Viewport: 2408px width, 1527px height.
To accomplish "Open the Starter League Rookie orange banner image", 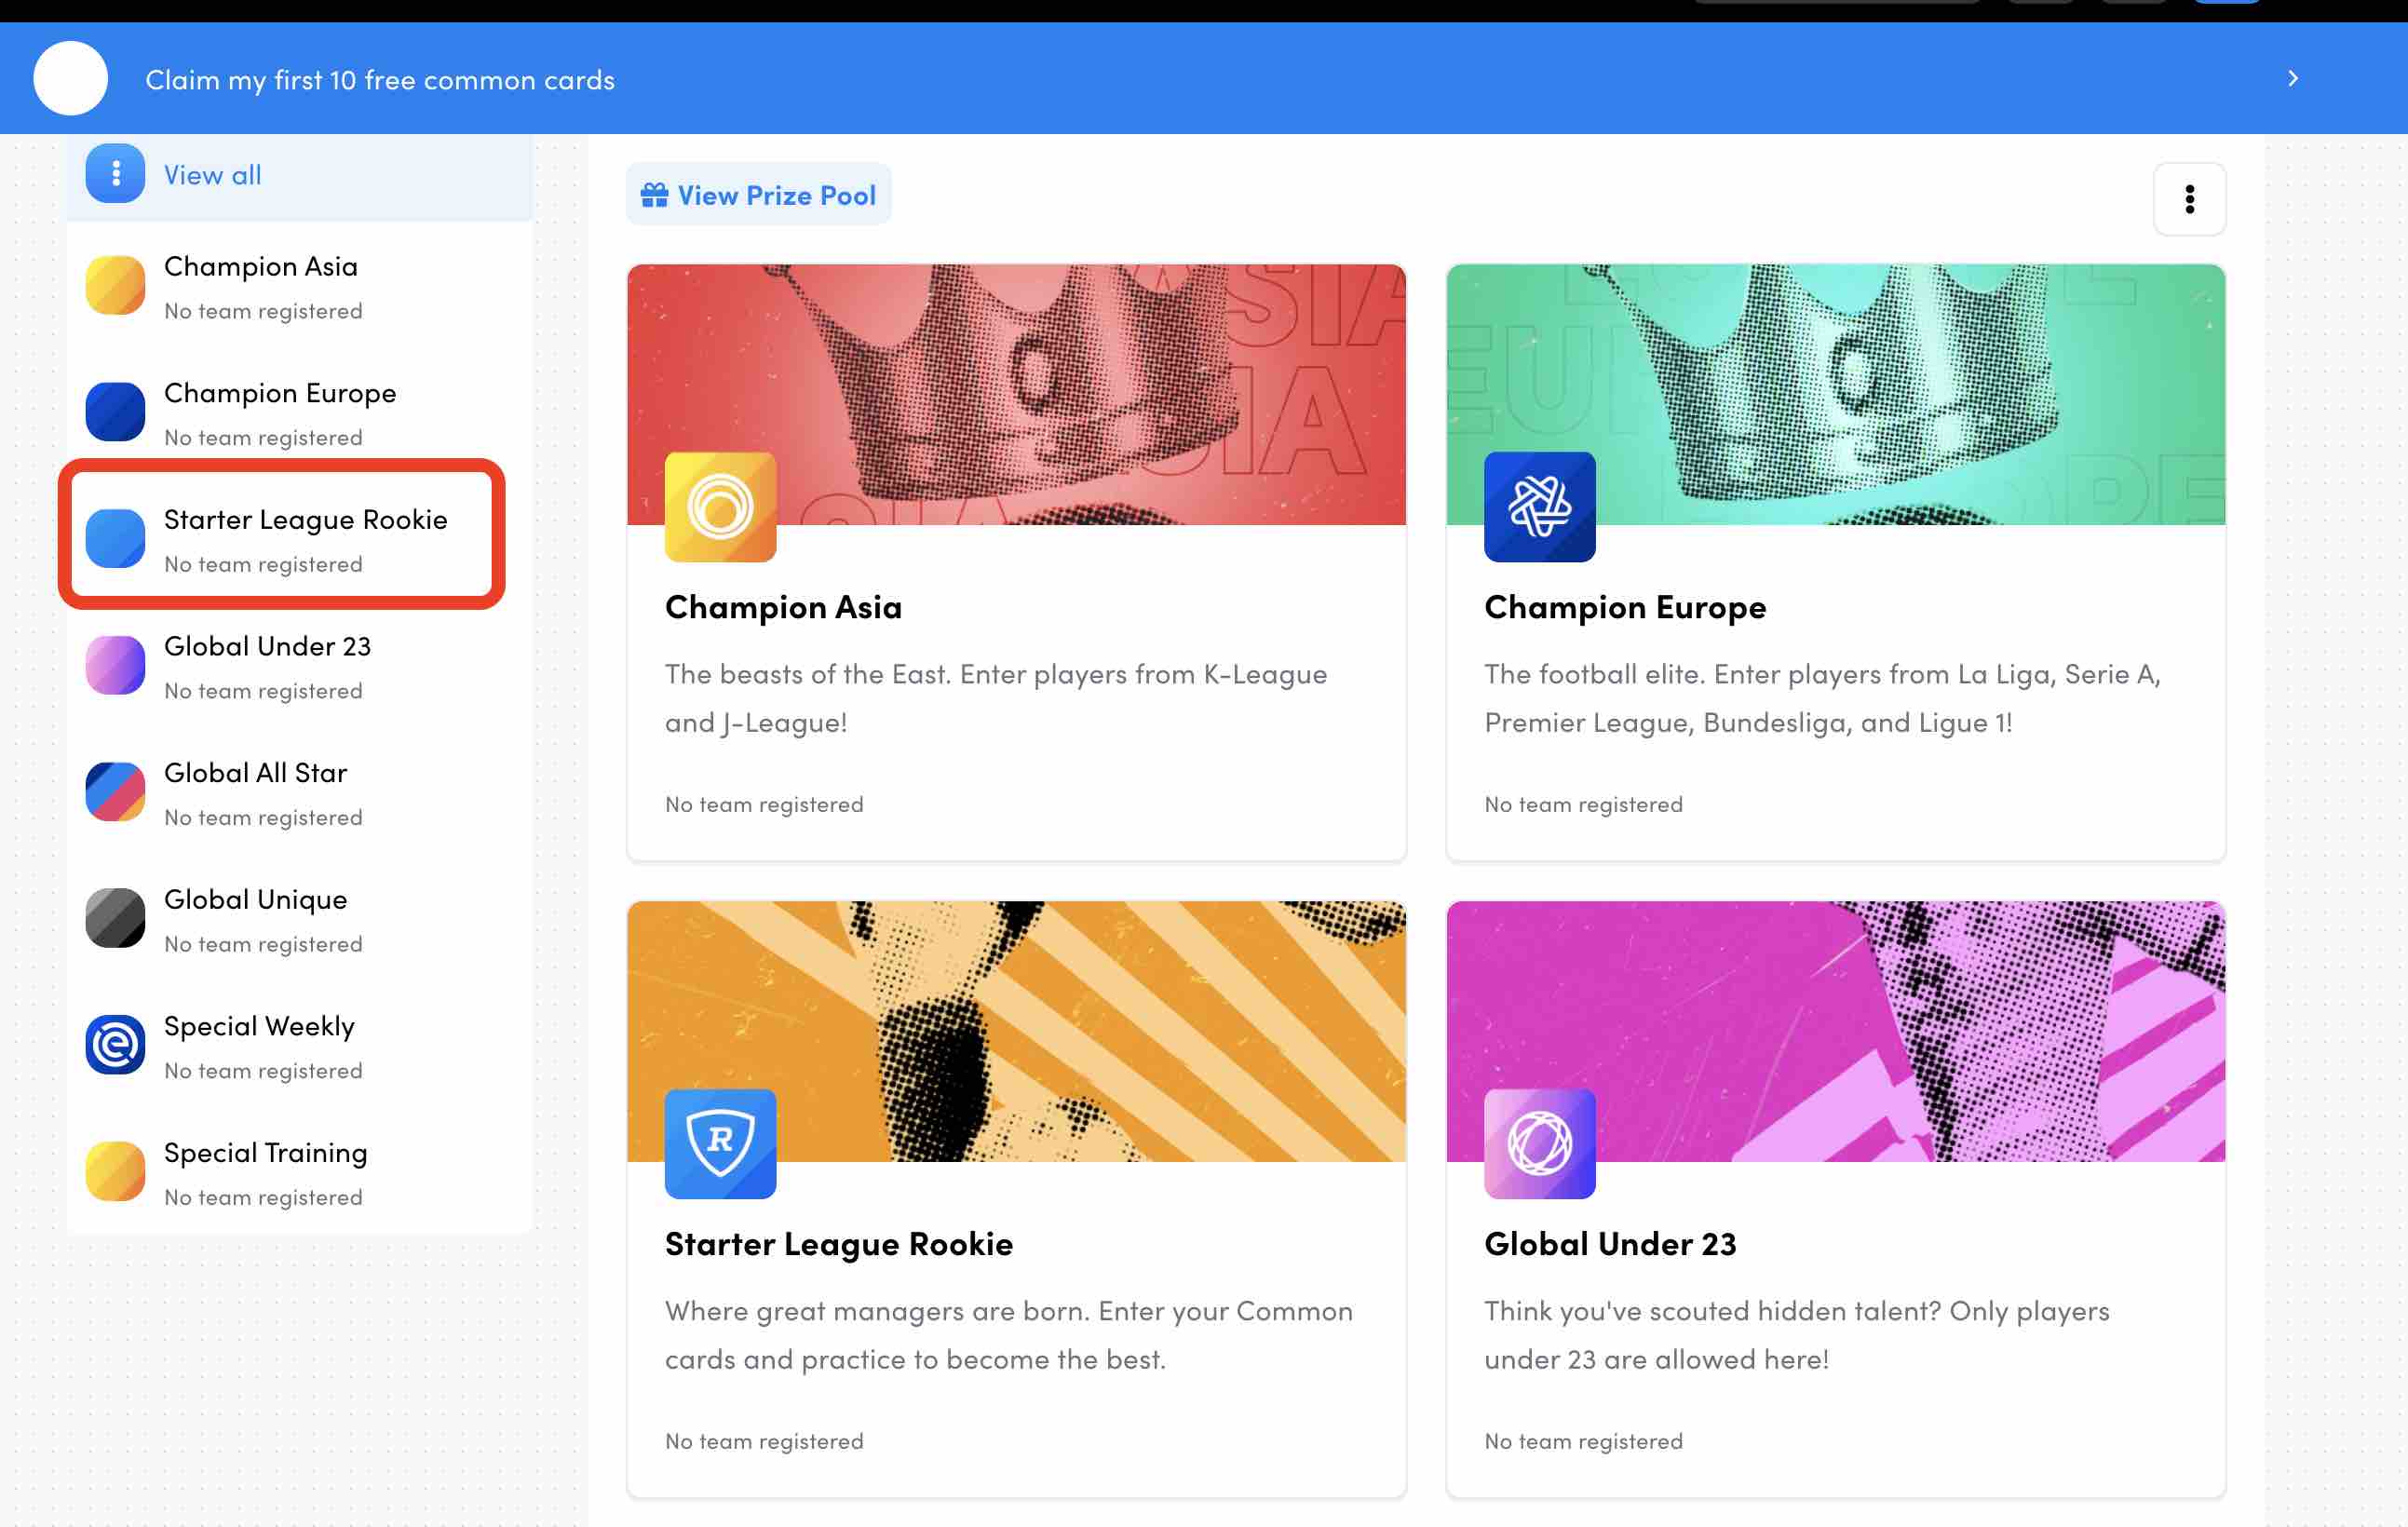I will pyautogui.click(x=1016, y=1031).
